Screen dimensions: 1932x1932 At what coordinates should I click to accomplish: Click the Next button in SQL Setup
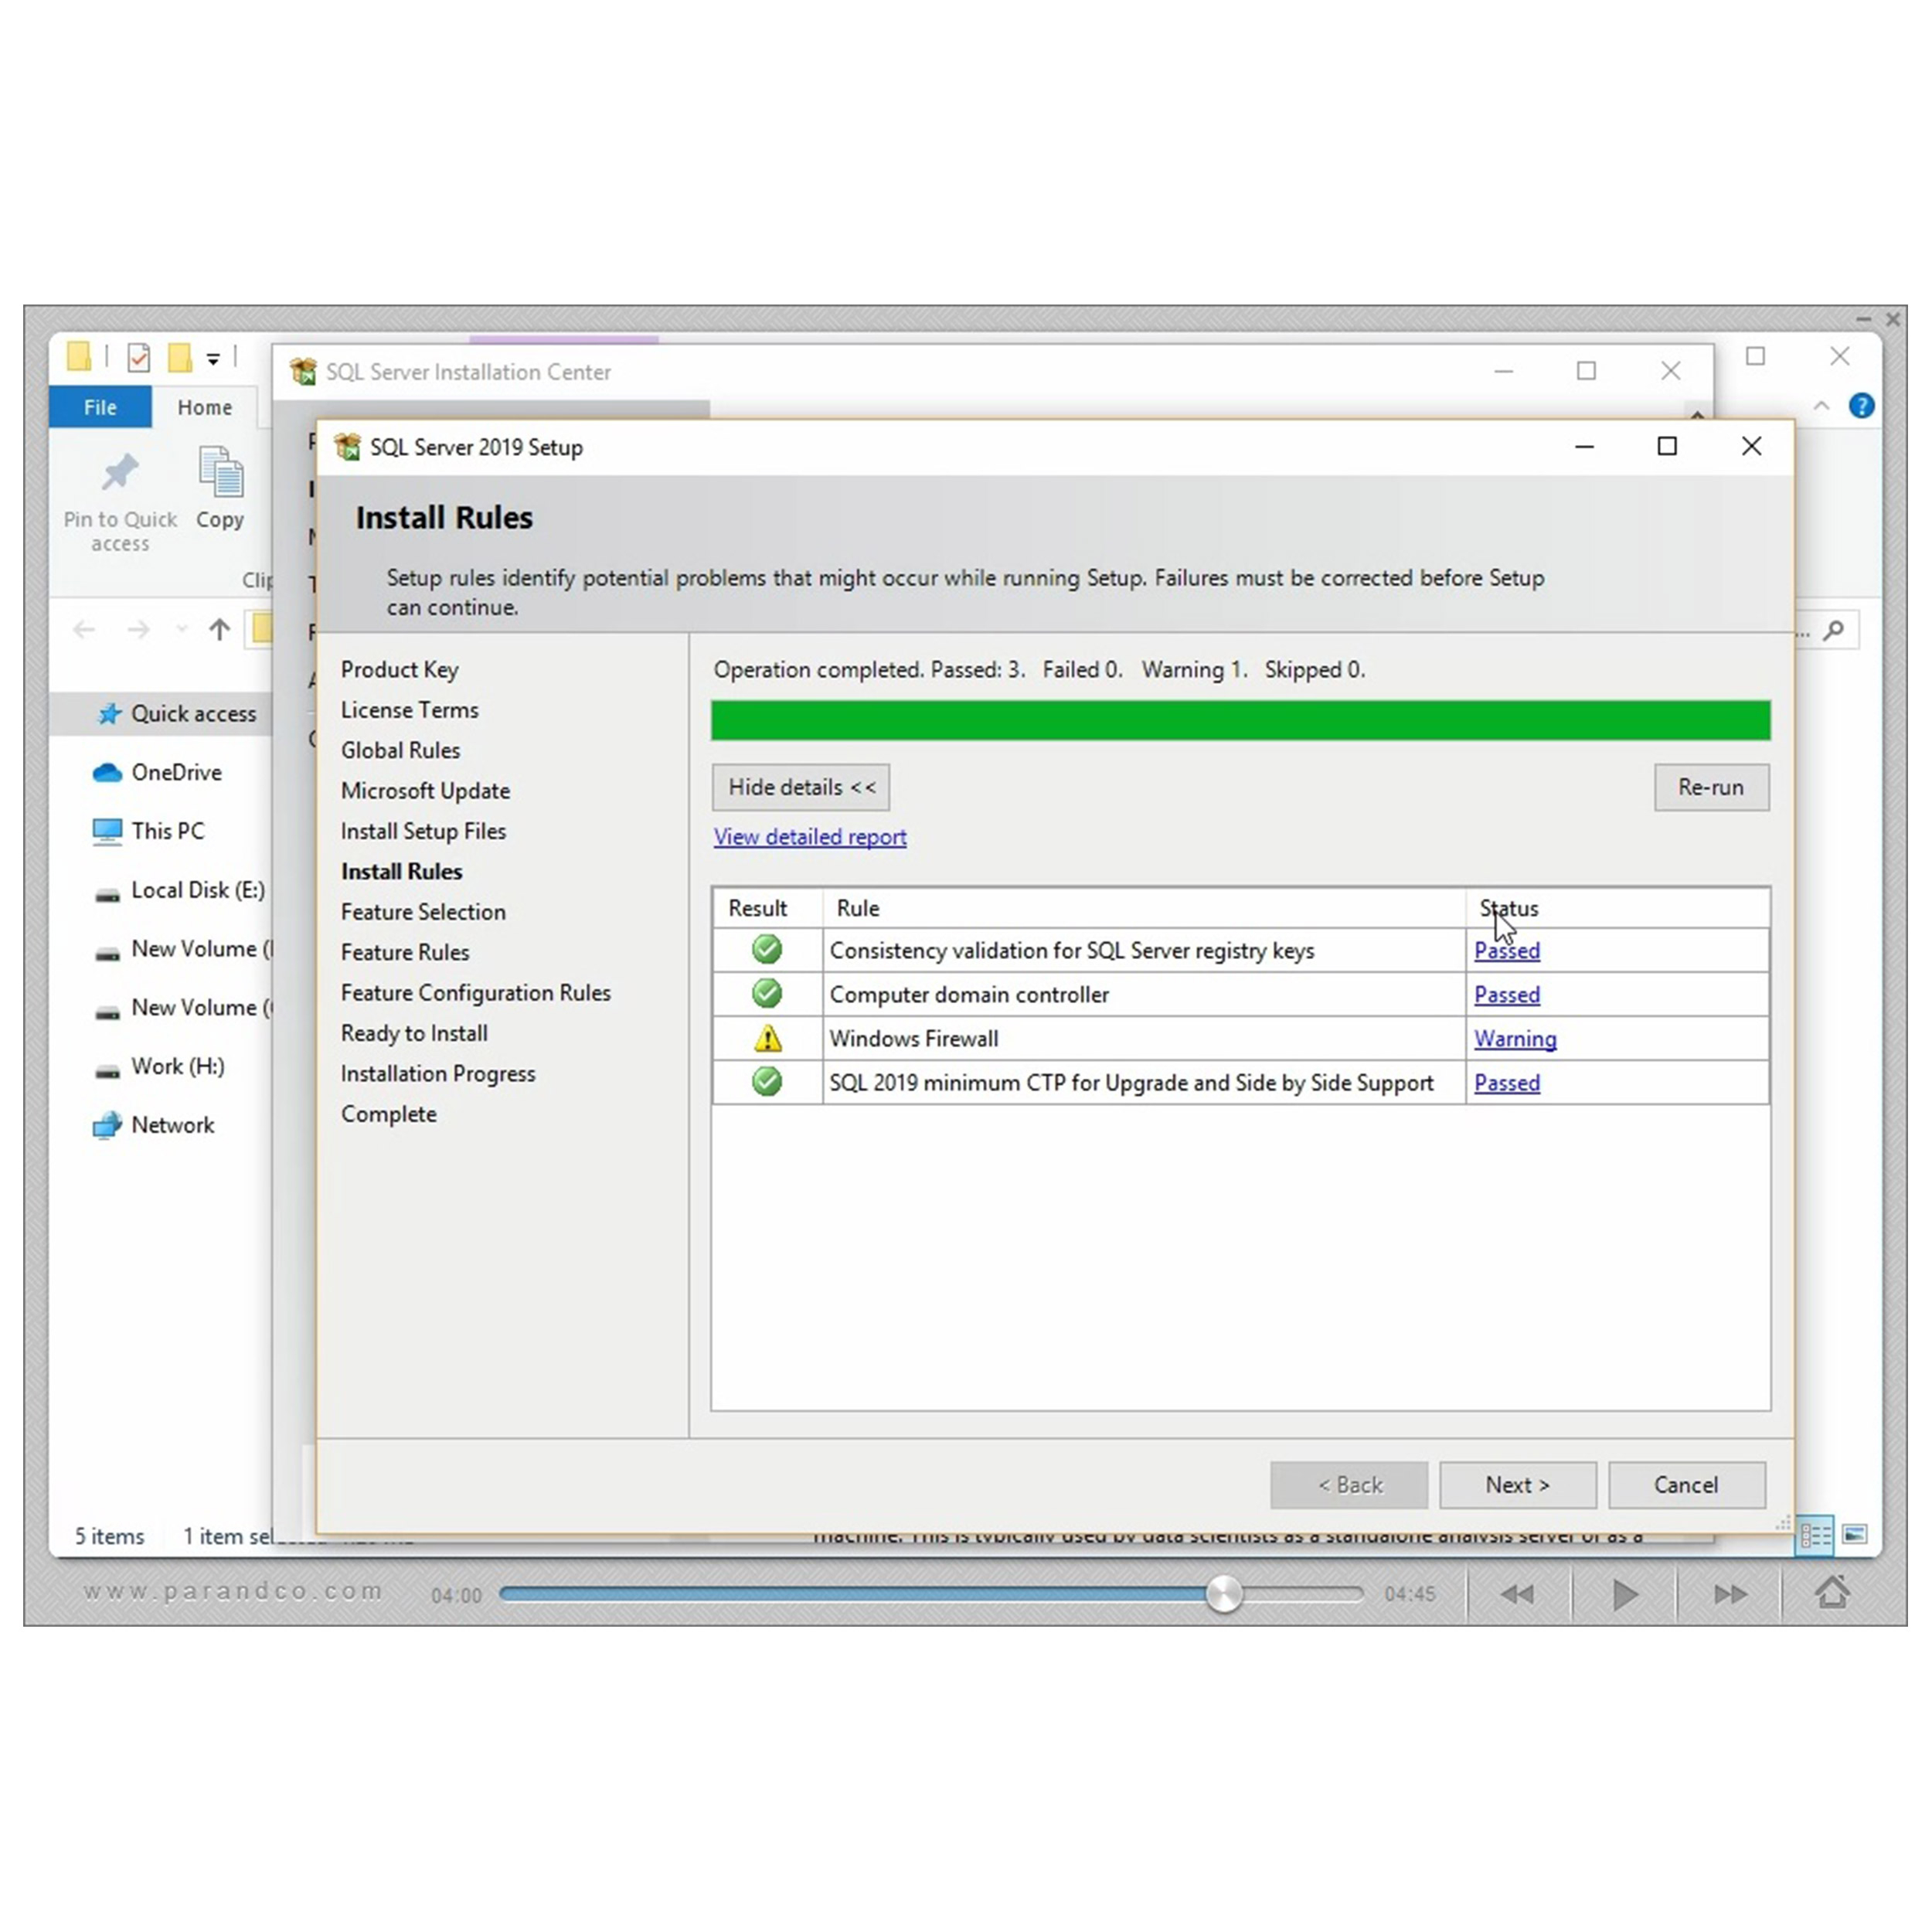[1517, 1485]
